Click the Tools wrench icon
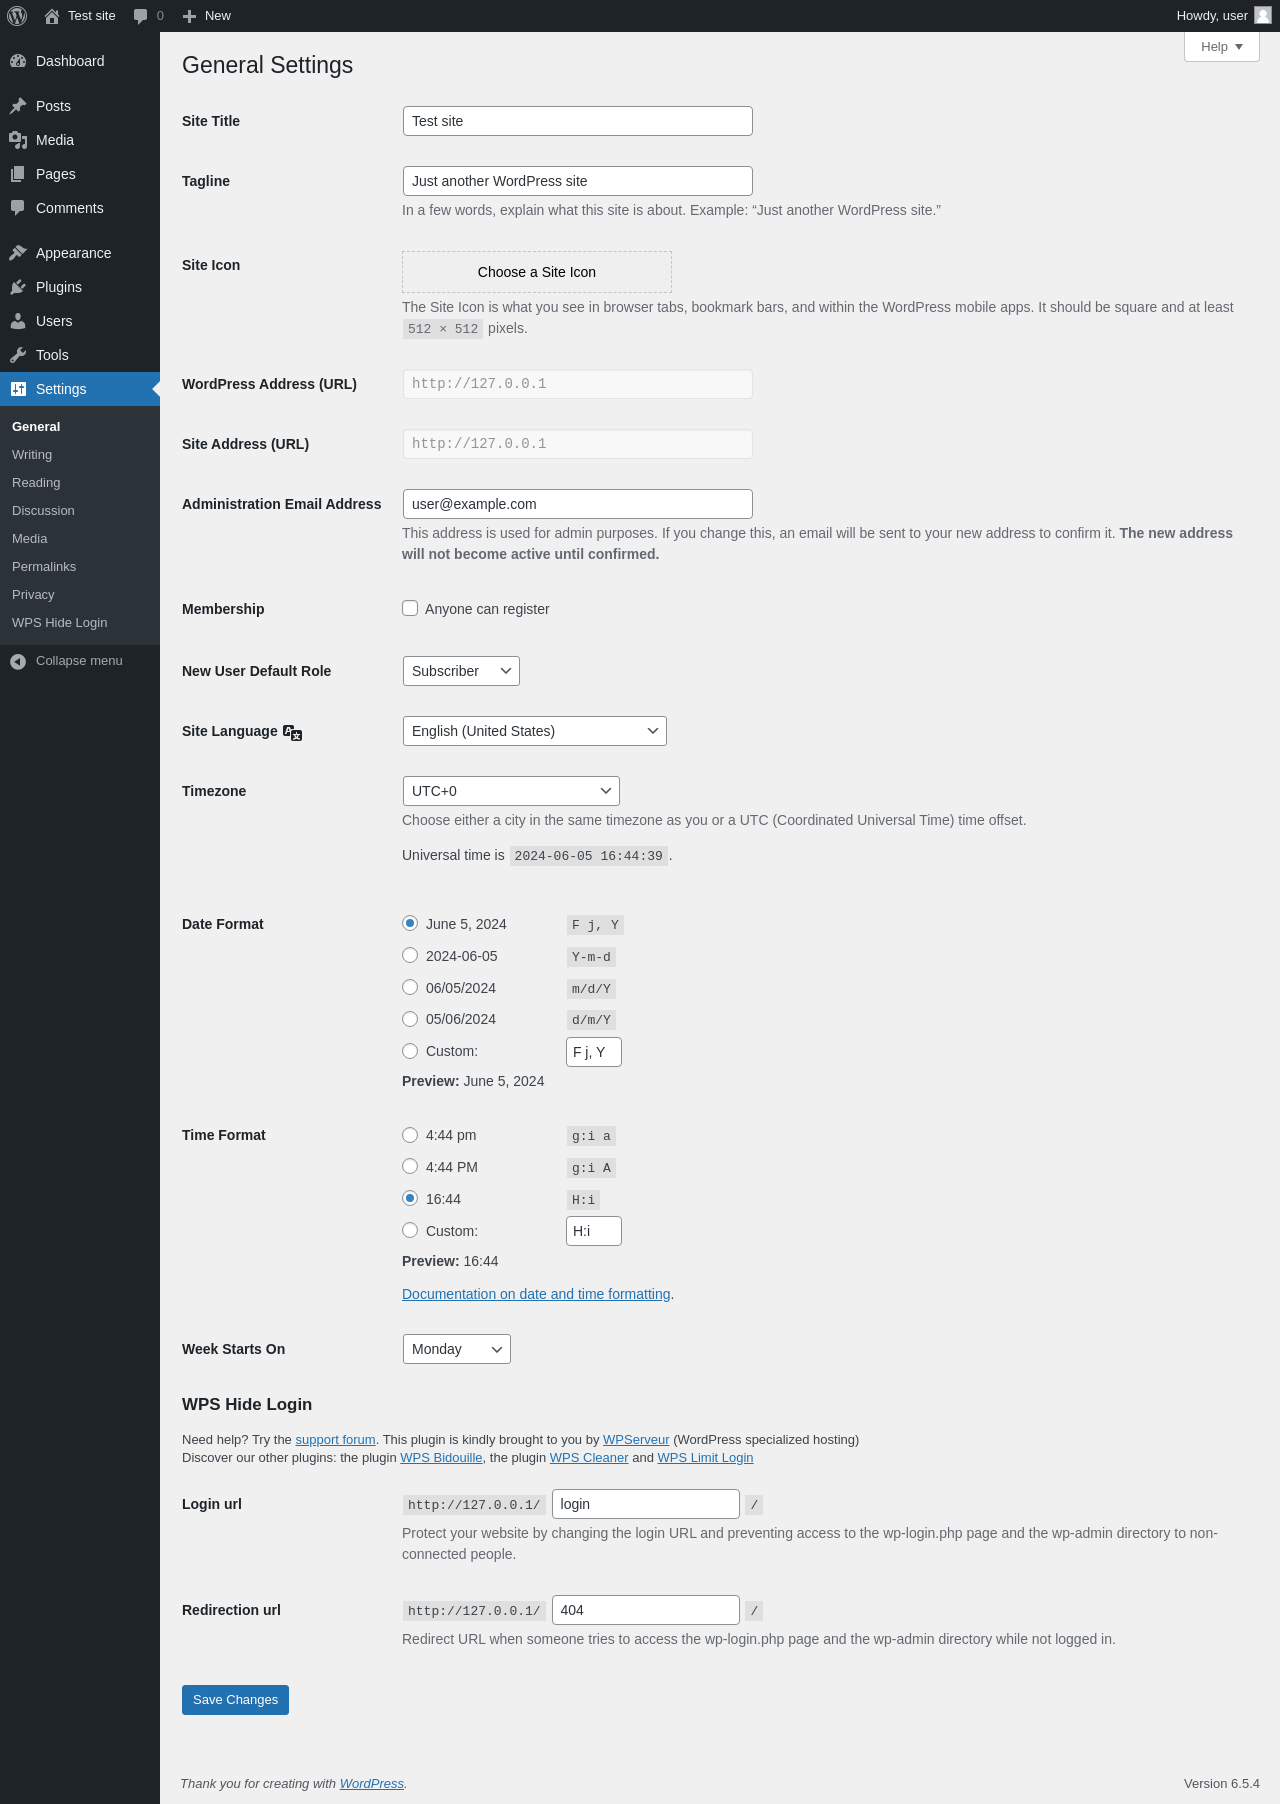This screenshot has width=1280, height=1804. click(x=18, y=355)
